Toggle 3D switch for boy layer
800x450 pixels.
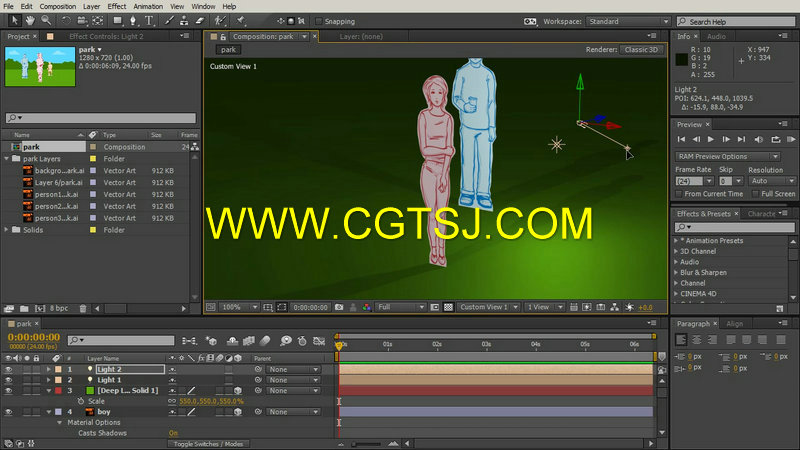pyautogui.click(x=238, y=412)
